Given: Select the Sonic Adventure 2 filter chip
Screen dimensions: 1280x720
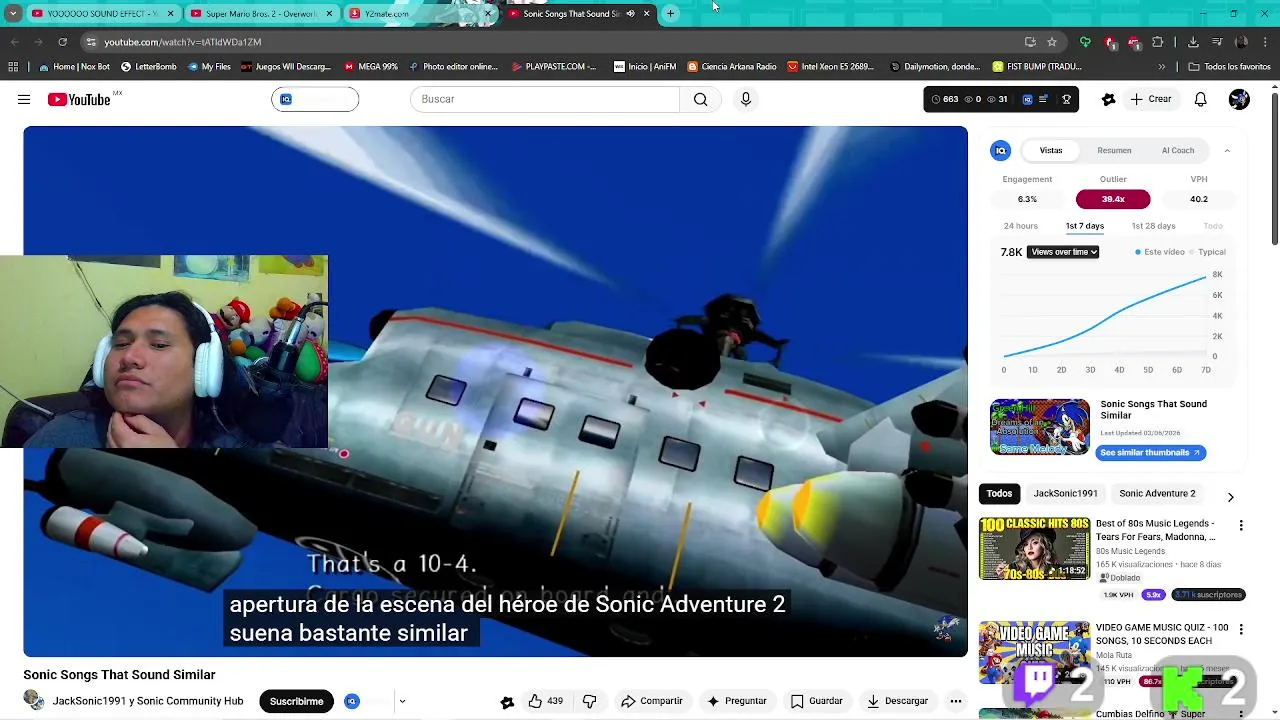Looking at the screenshot, I should pyautogui.click(x=1157, y=494).
